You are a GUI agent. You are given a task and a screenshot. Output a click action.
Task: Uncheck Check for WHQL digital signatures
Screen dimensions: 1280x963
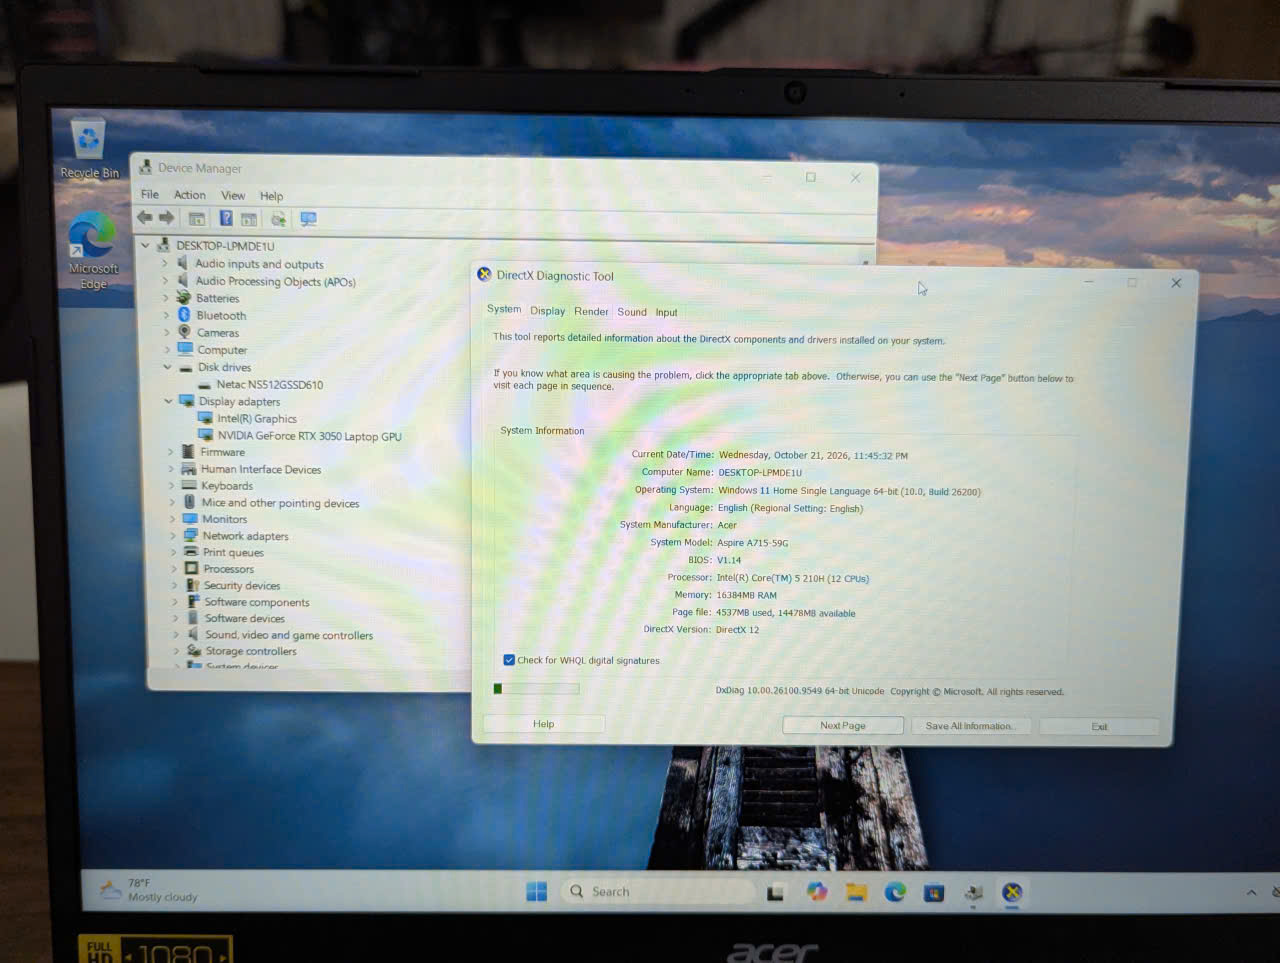point(509,660)
